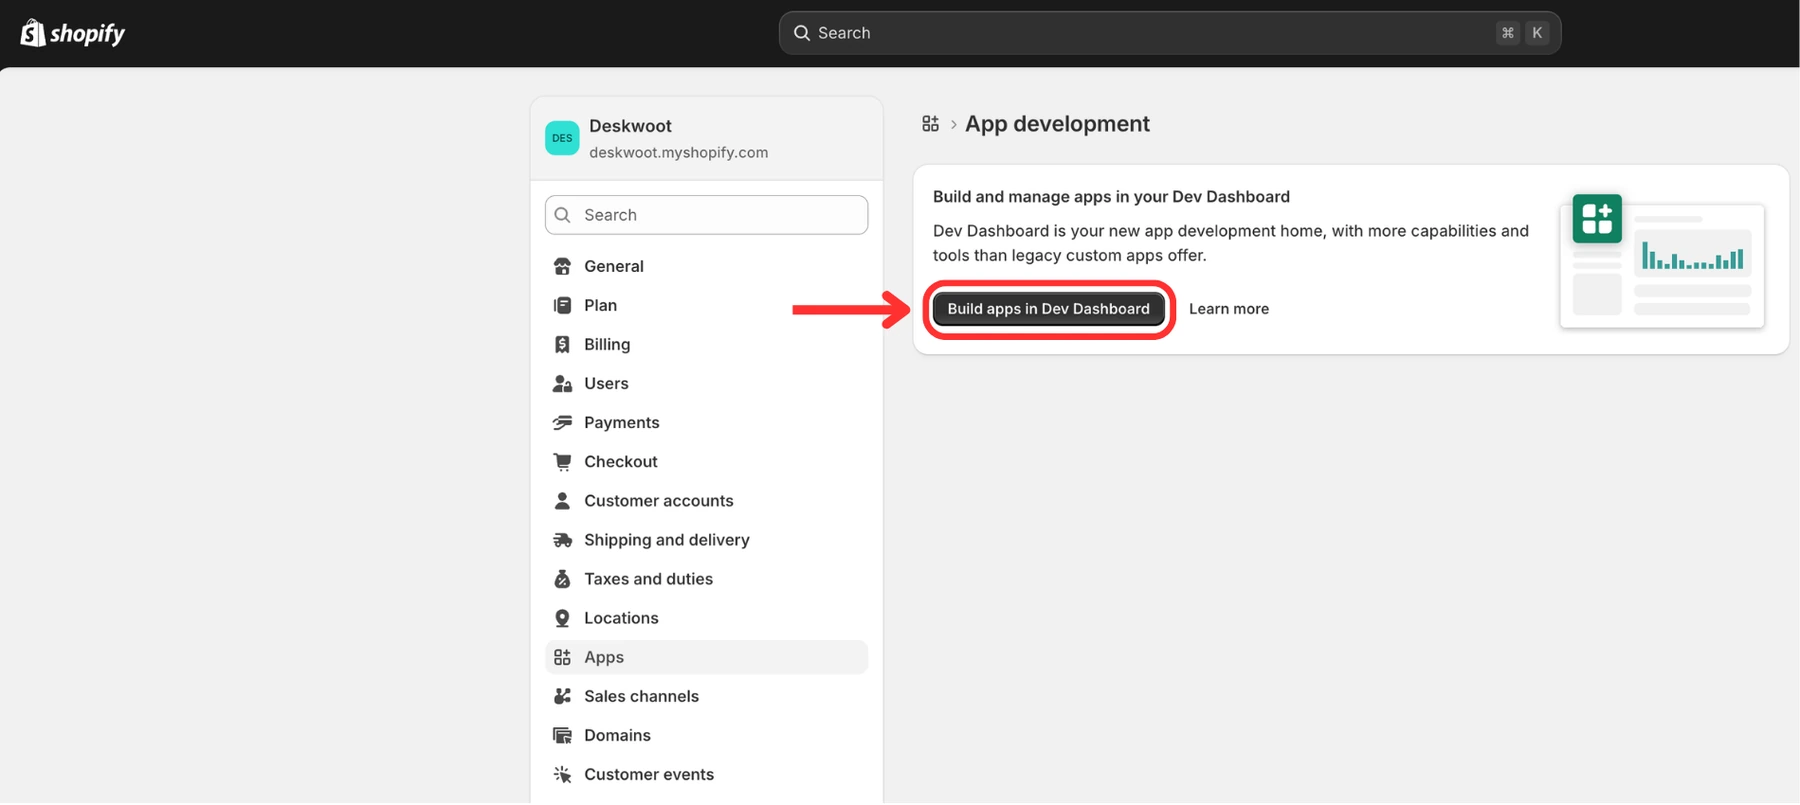Click the DES store avatar
The width and height of the screenshot is (1800, 805).
[562, 138]
